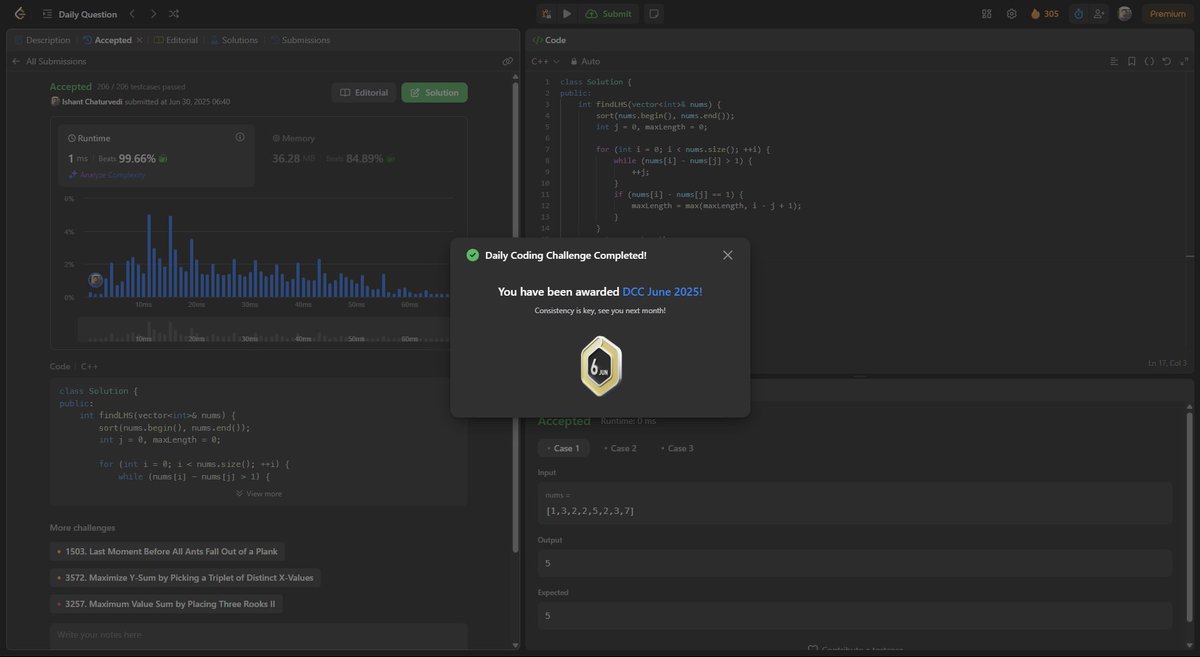Copy submission link icon

[508, 61]
